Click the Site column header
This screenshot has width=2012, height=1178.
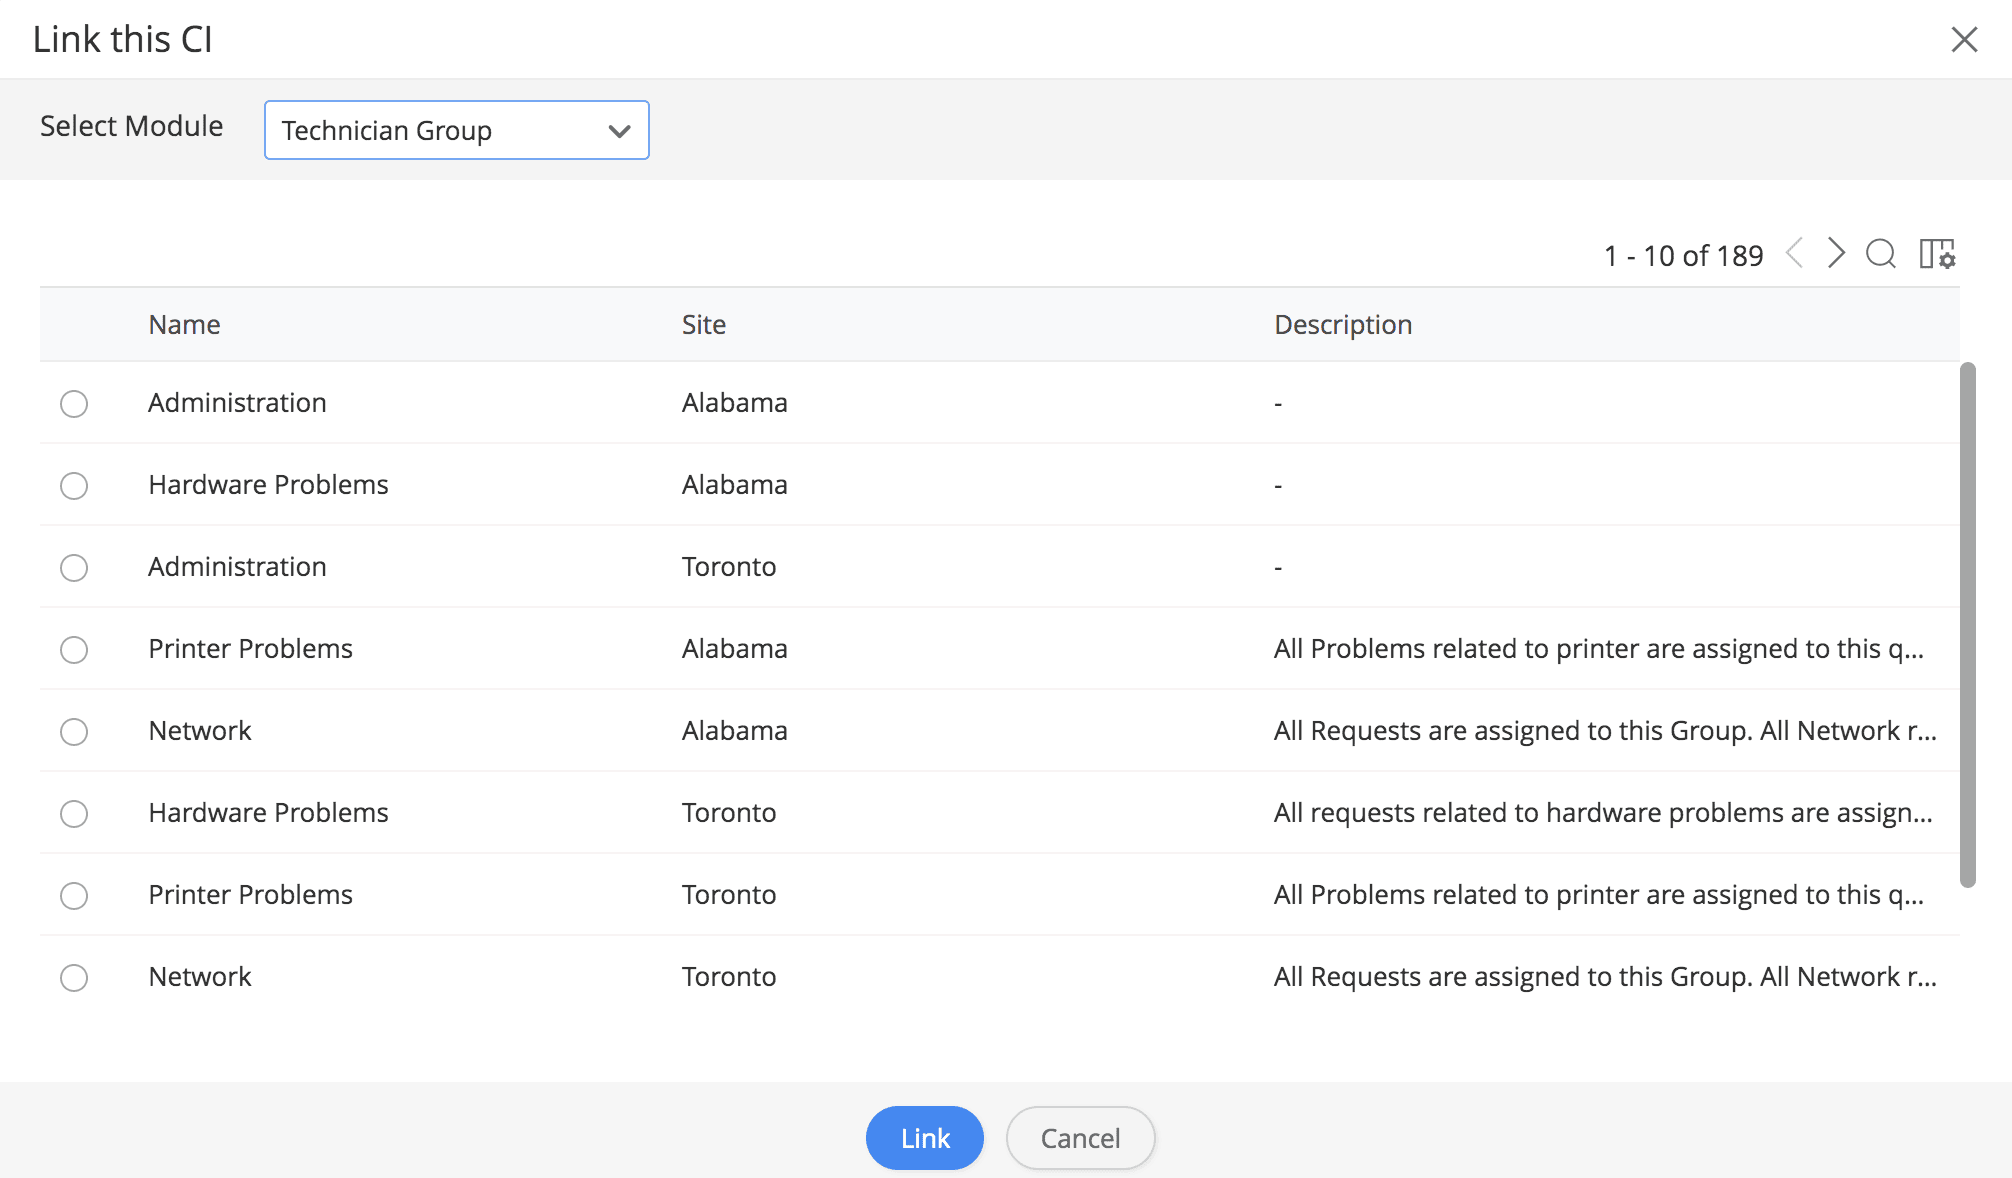click(703, 325)
